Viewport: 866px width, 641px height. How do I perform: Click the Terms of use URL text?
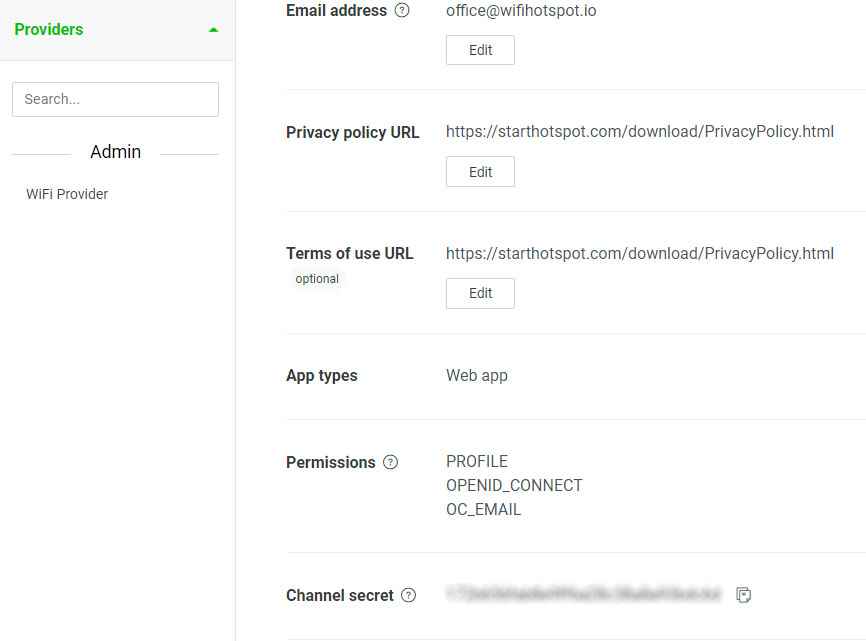(x=640, y=253)
